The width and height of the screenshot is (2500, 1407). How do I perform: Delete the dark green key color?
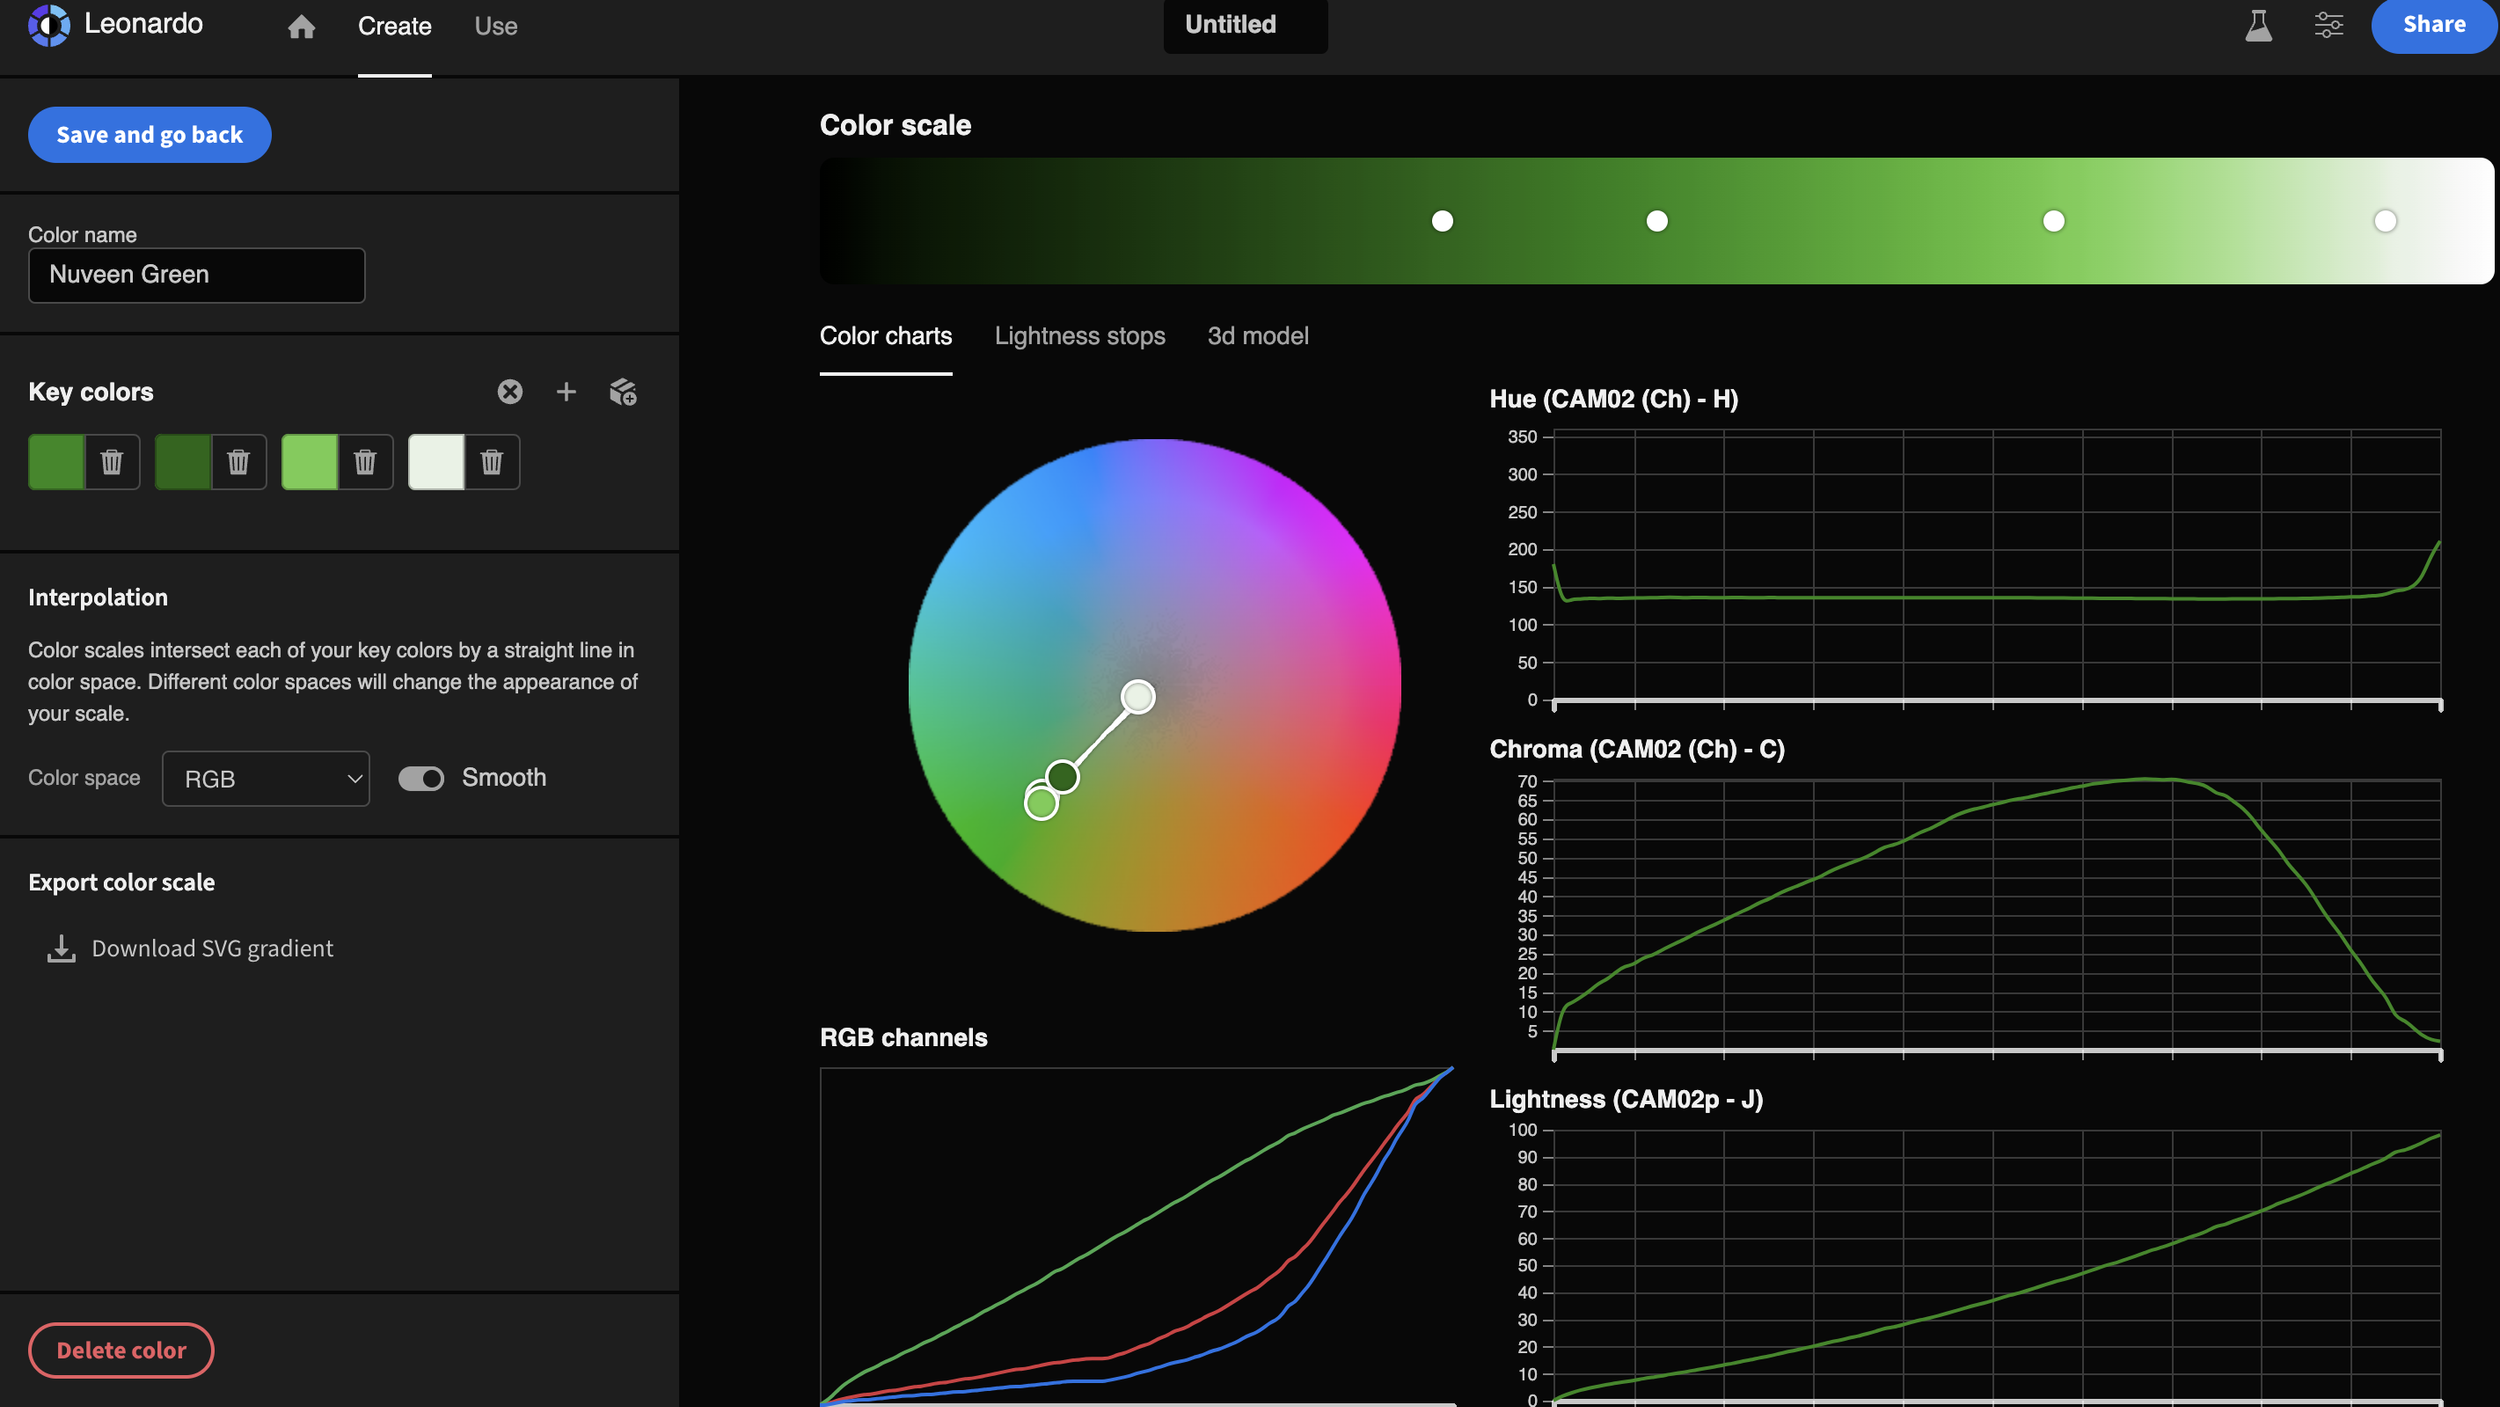tap(238, 462)
